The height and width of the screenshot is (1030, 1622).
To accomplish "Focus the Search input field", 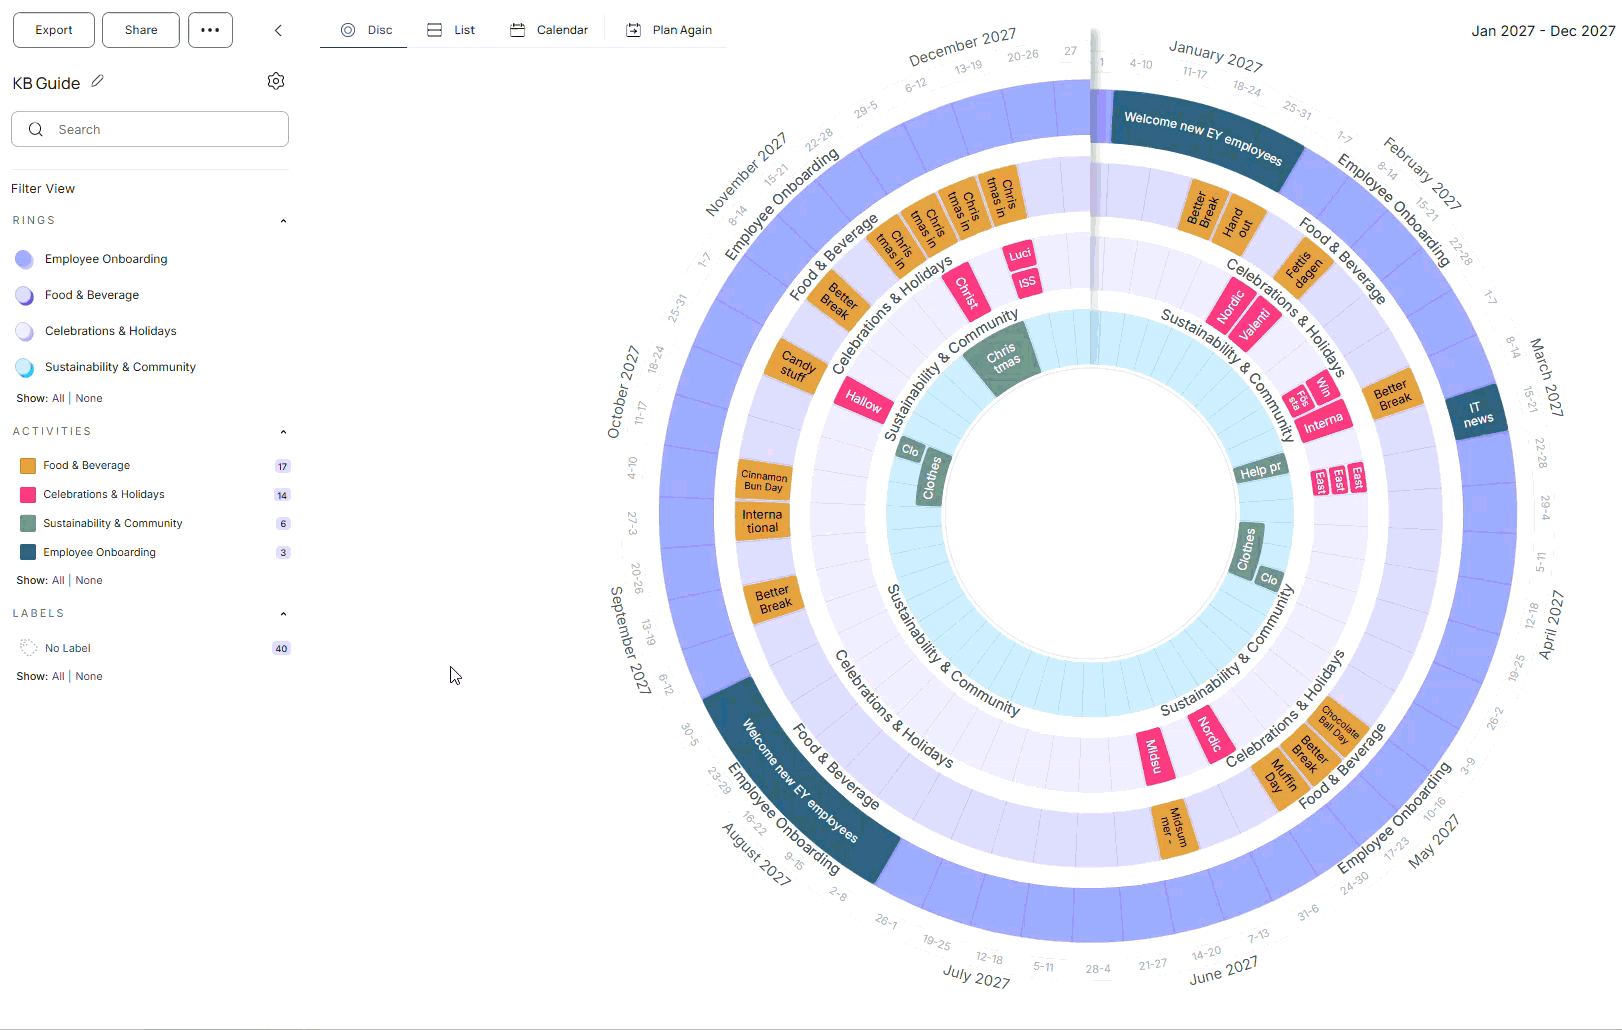I will point(150,129).
